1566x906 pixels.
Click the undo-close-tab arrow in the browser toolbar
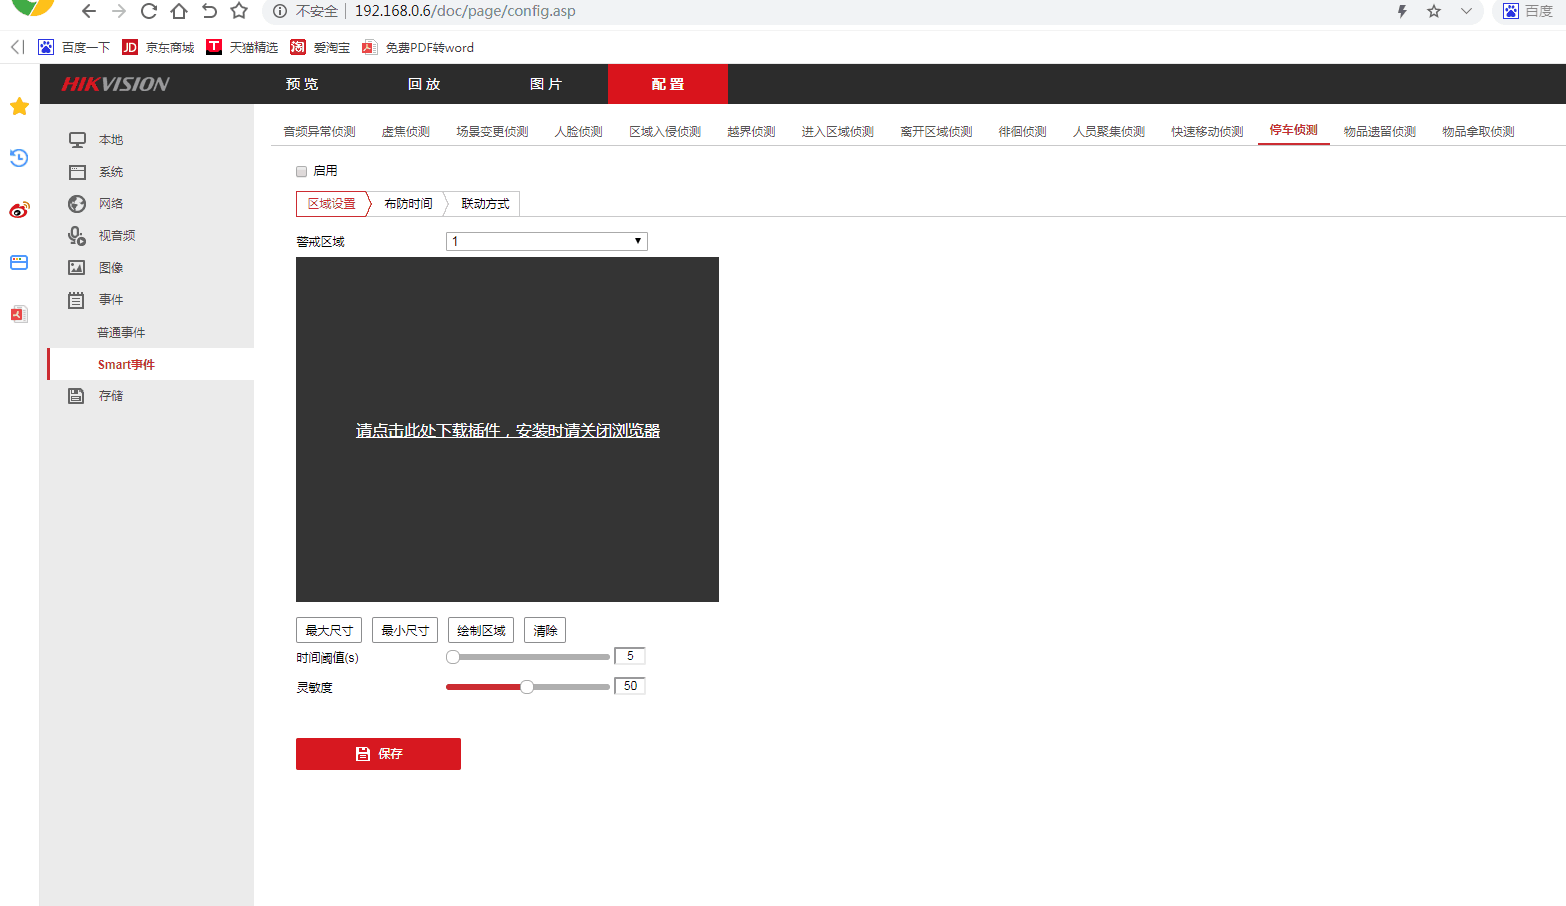pyautogui.click(x=209, y=11)
